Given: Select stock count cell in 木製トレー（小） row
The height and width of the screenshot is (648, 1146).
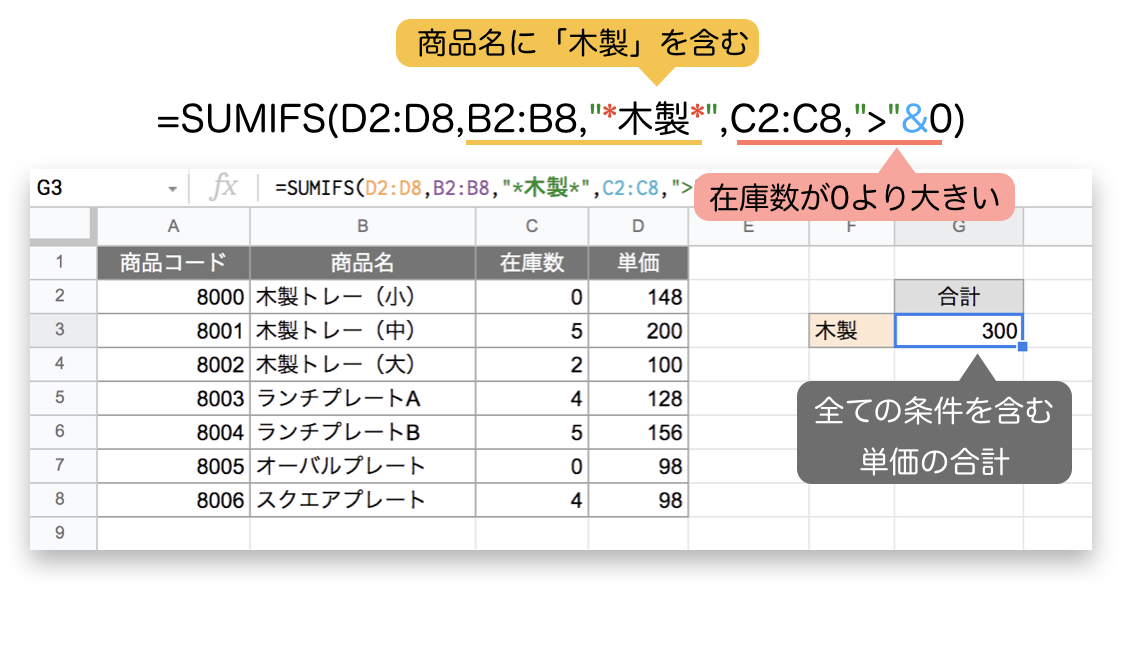Looking at the screenshot, I should [x=532, y=297].
